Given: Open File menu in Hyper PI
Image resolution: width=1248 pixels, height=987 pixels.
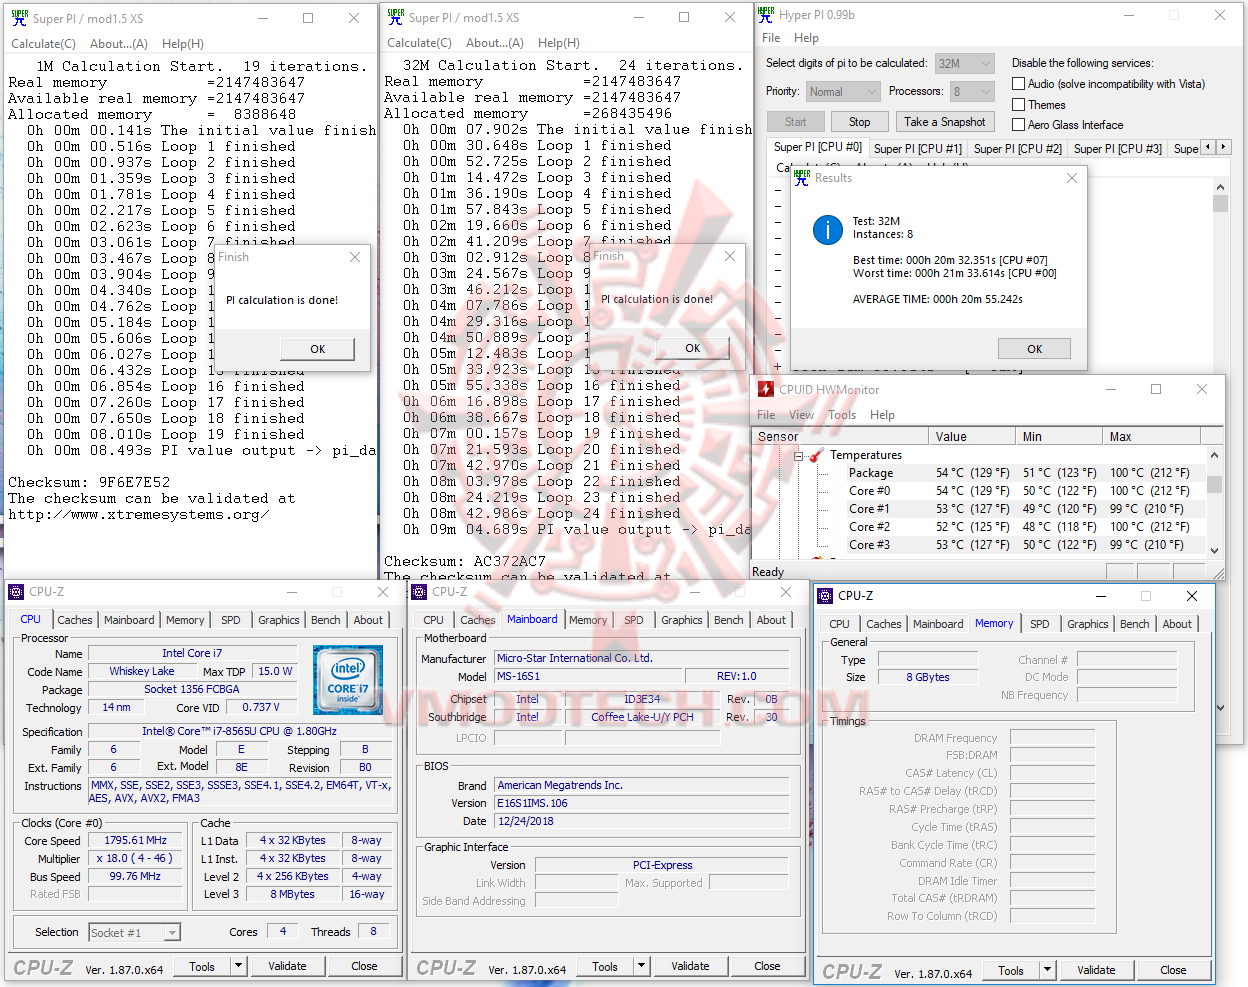Looking at the screenshot, I should pyautogui.click(x=771, y=38).
